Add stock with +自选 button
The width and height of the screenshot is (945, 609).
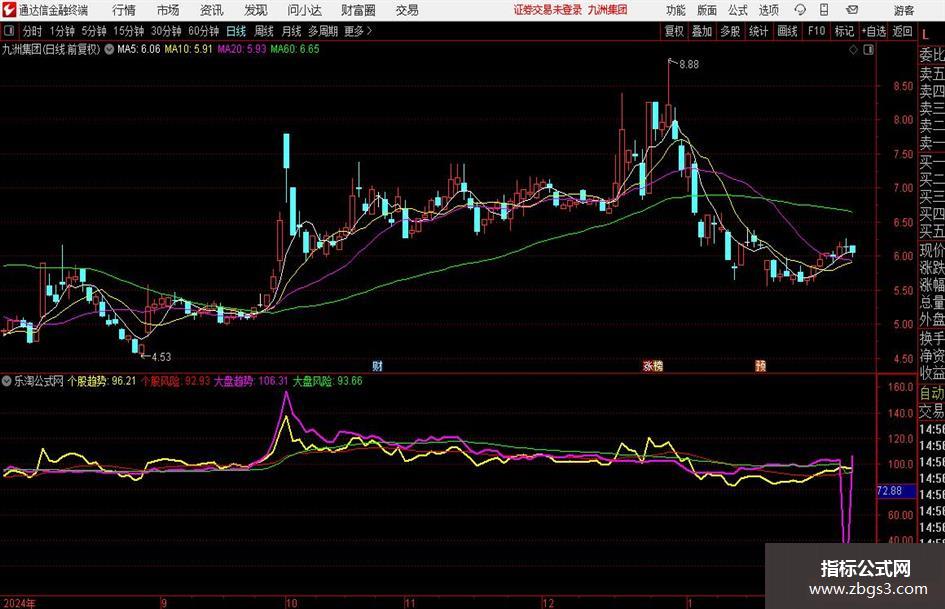(x=874, y=31)
